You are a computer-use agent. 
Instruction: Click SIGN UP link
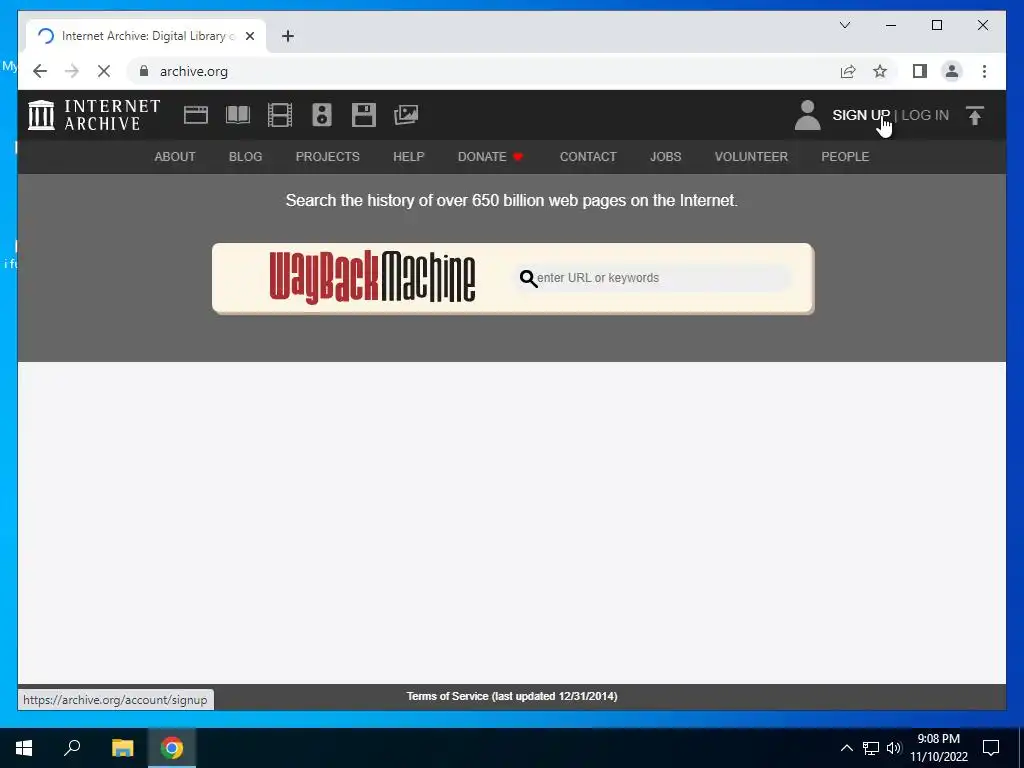[x=861, y=115]
